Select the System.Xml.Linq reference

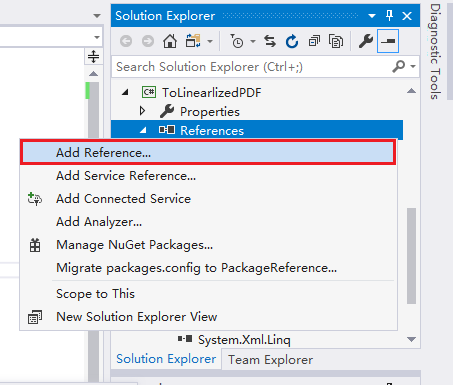point(244,340)
